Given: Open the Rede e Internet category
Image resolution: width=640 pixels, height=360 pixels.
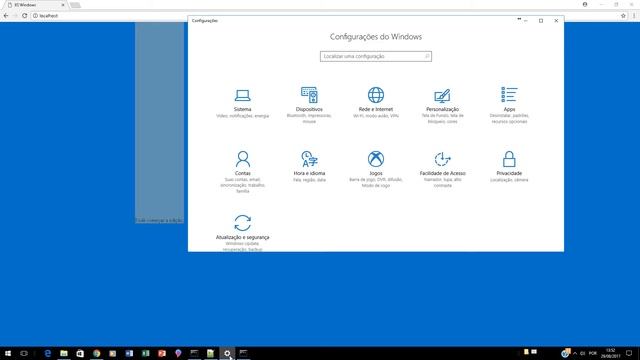Looking at the screenshot, I should (376, 103).
